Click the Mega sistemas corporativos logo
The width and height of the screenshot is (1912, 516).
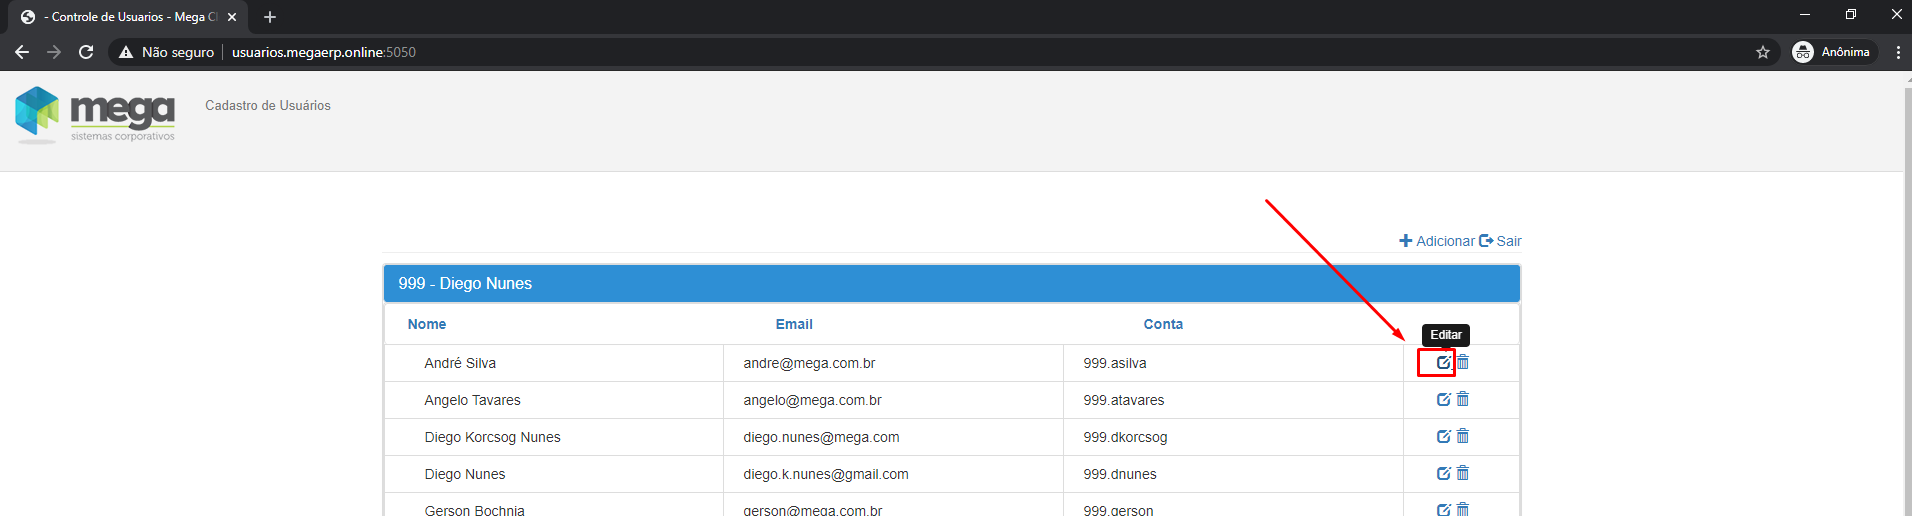point(95,114)
